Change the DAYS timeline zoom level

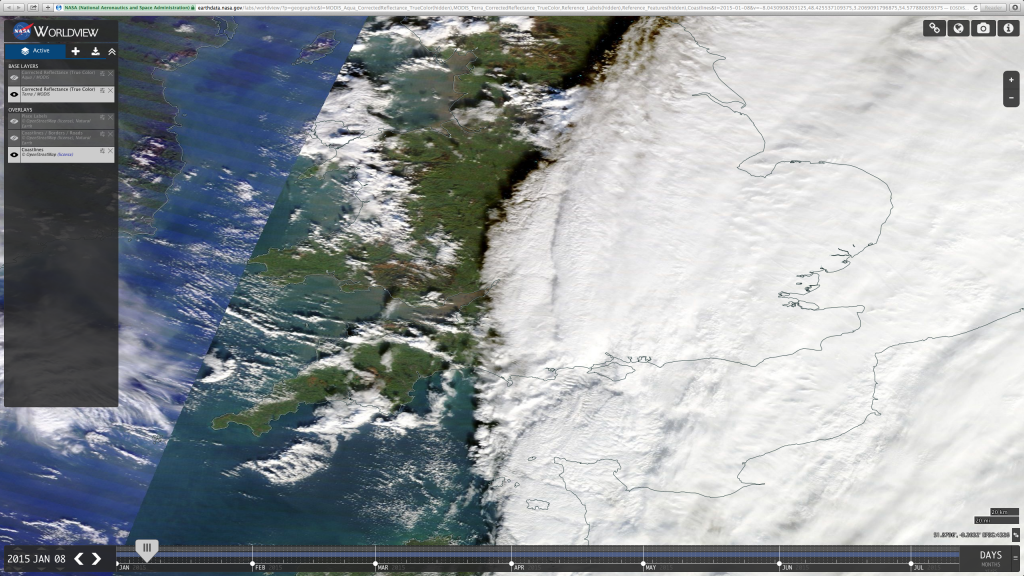point(990,557)
